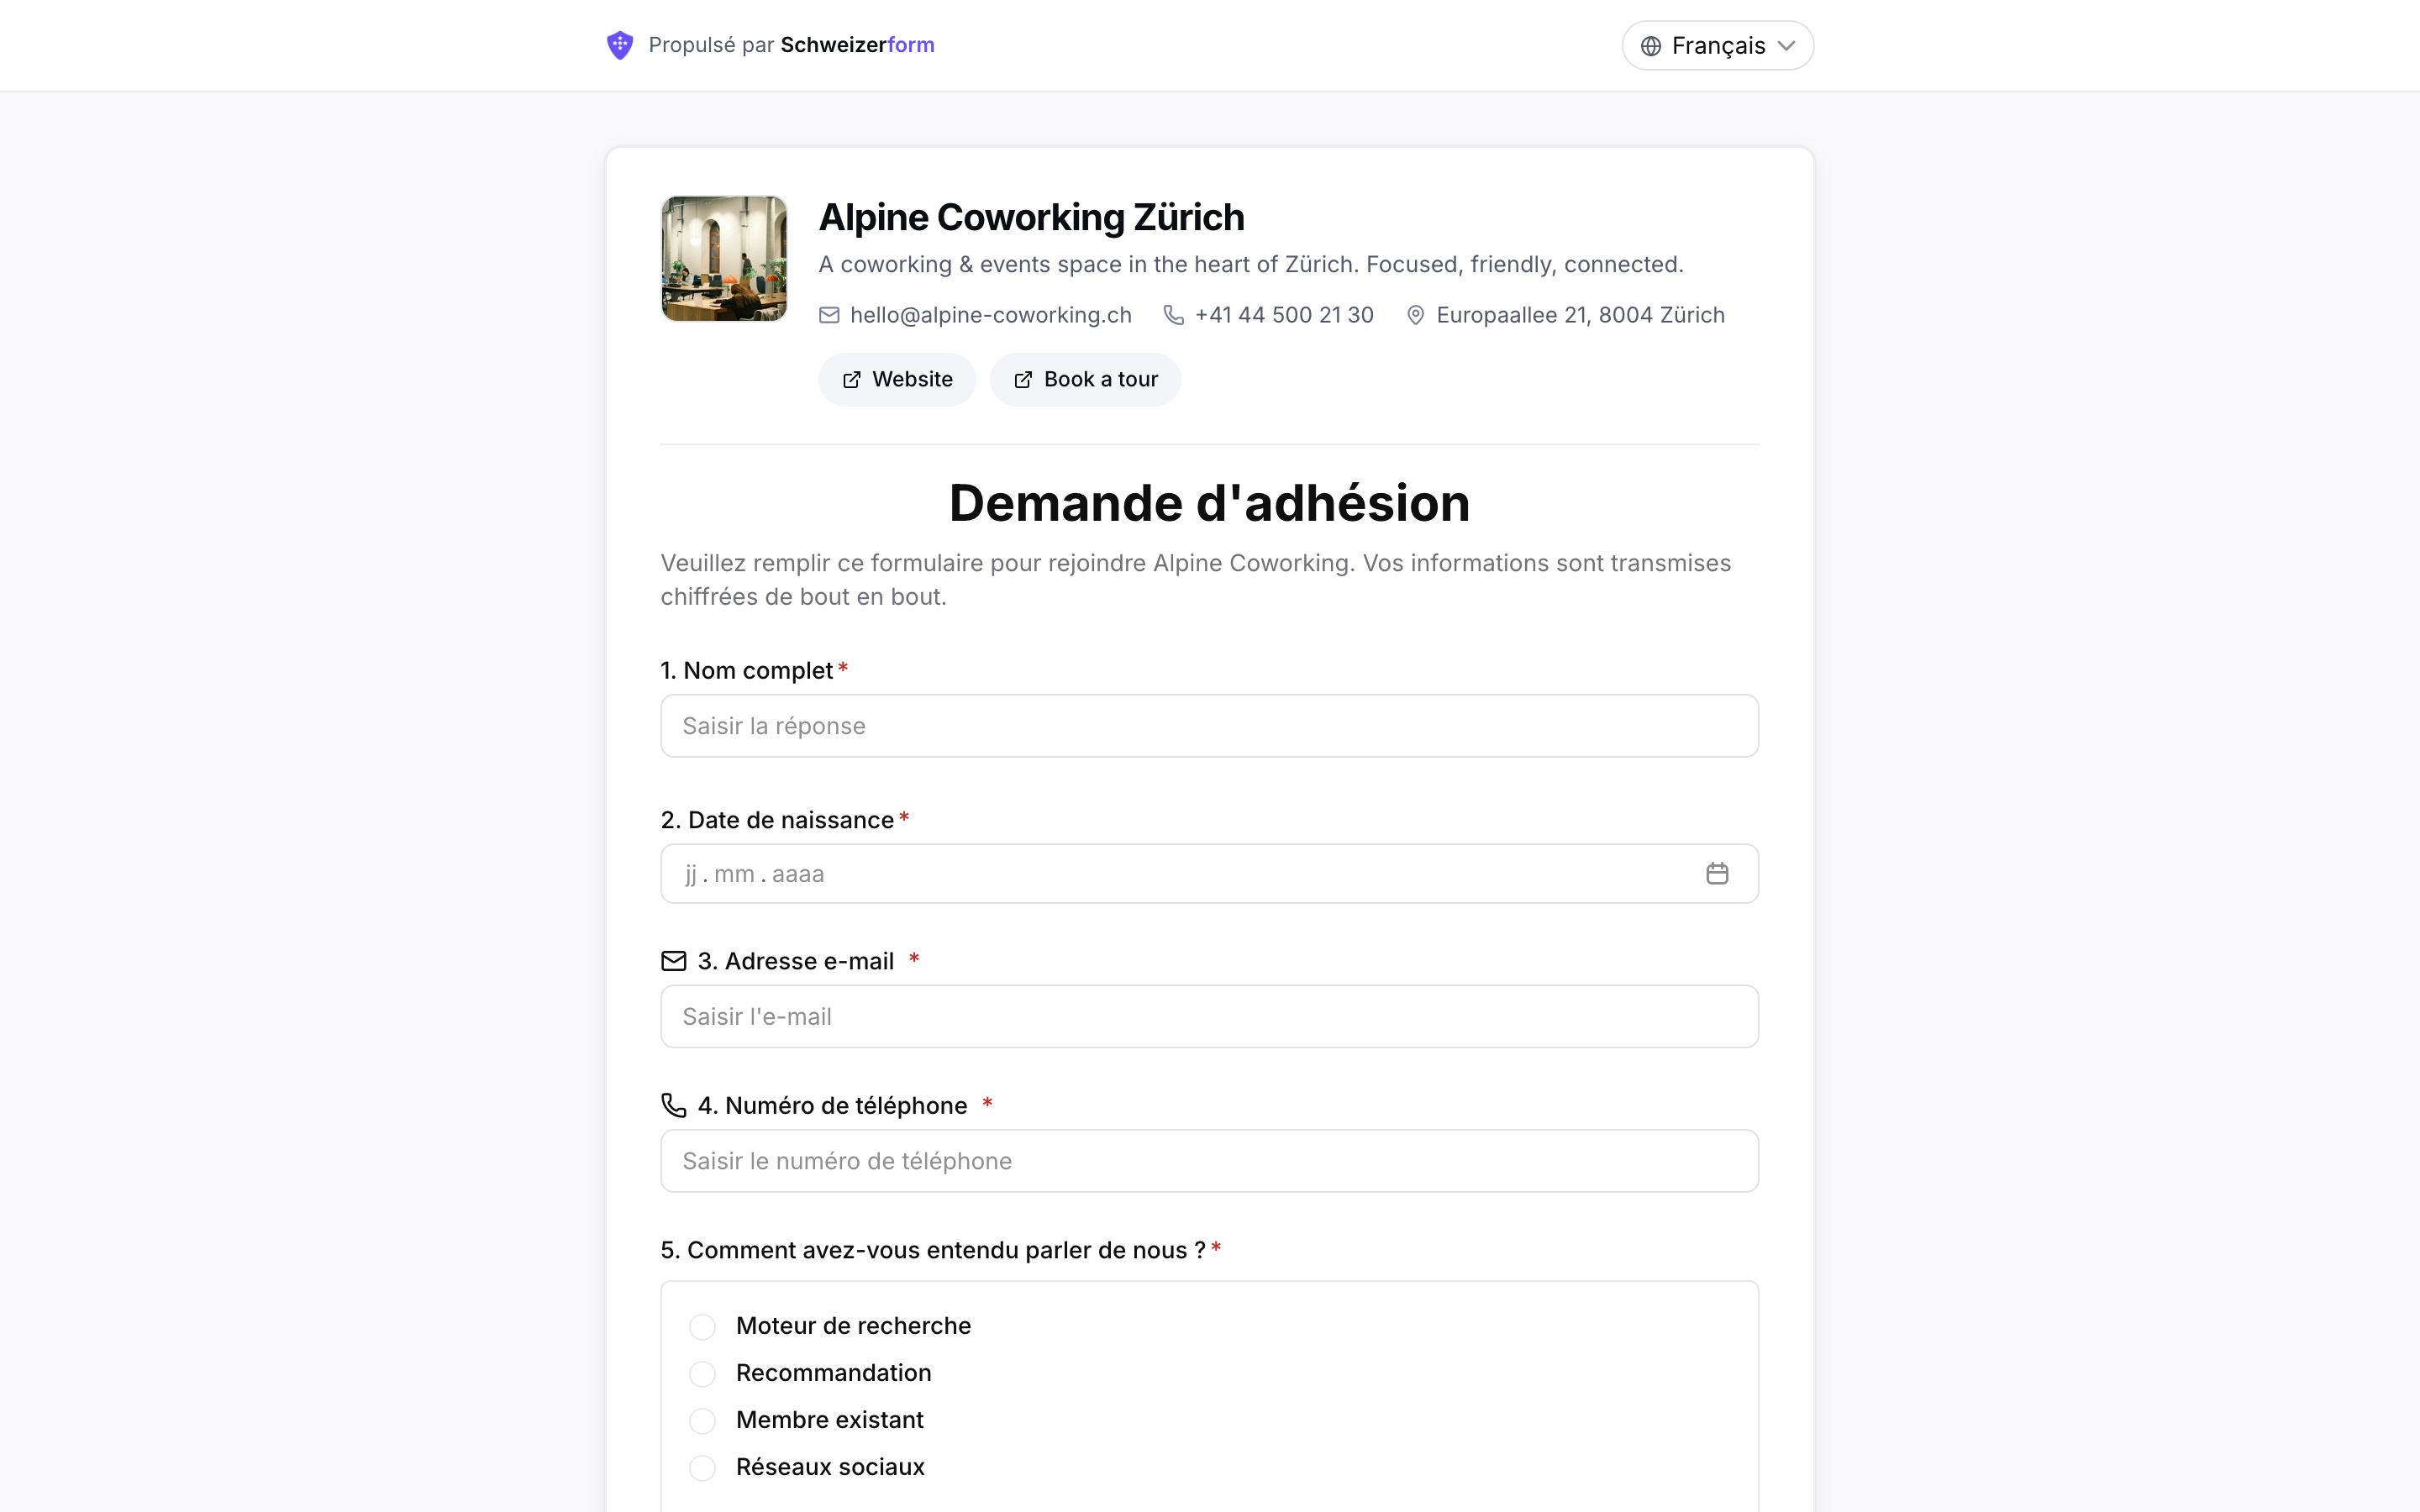Click the Alpine Coworking profile photo
This screenshot has width=2420, height=1512.
pos(724,259)
